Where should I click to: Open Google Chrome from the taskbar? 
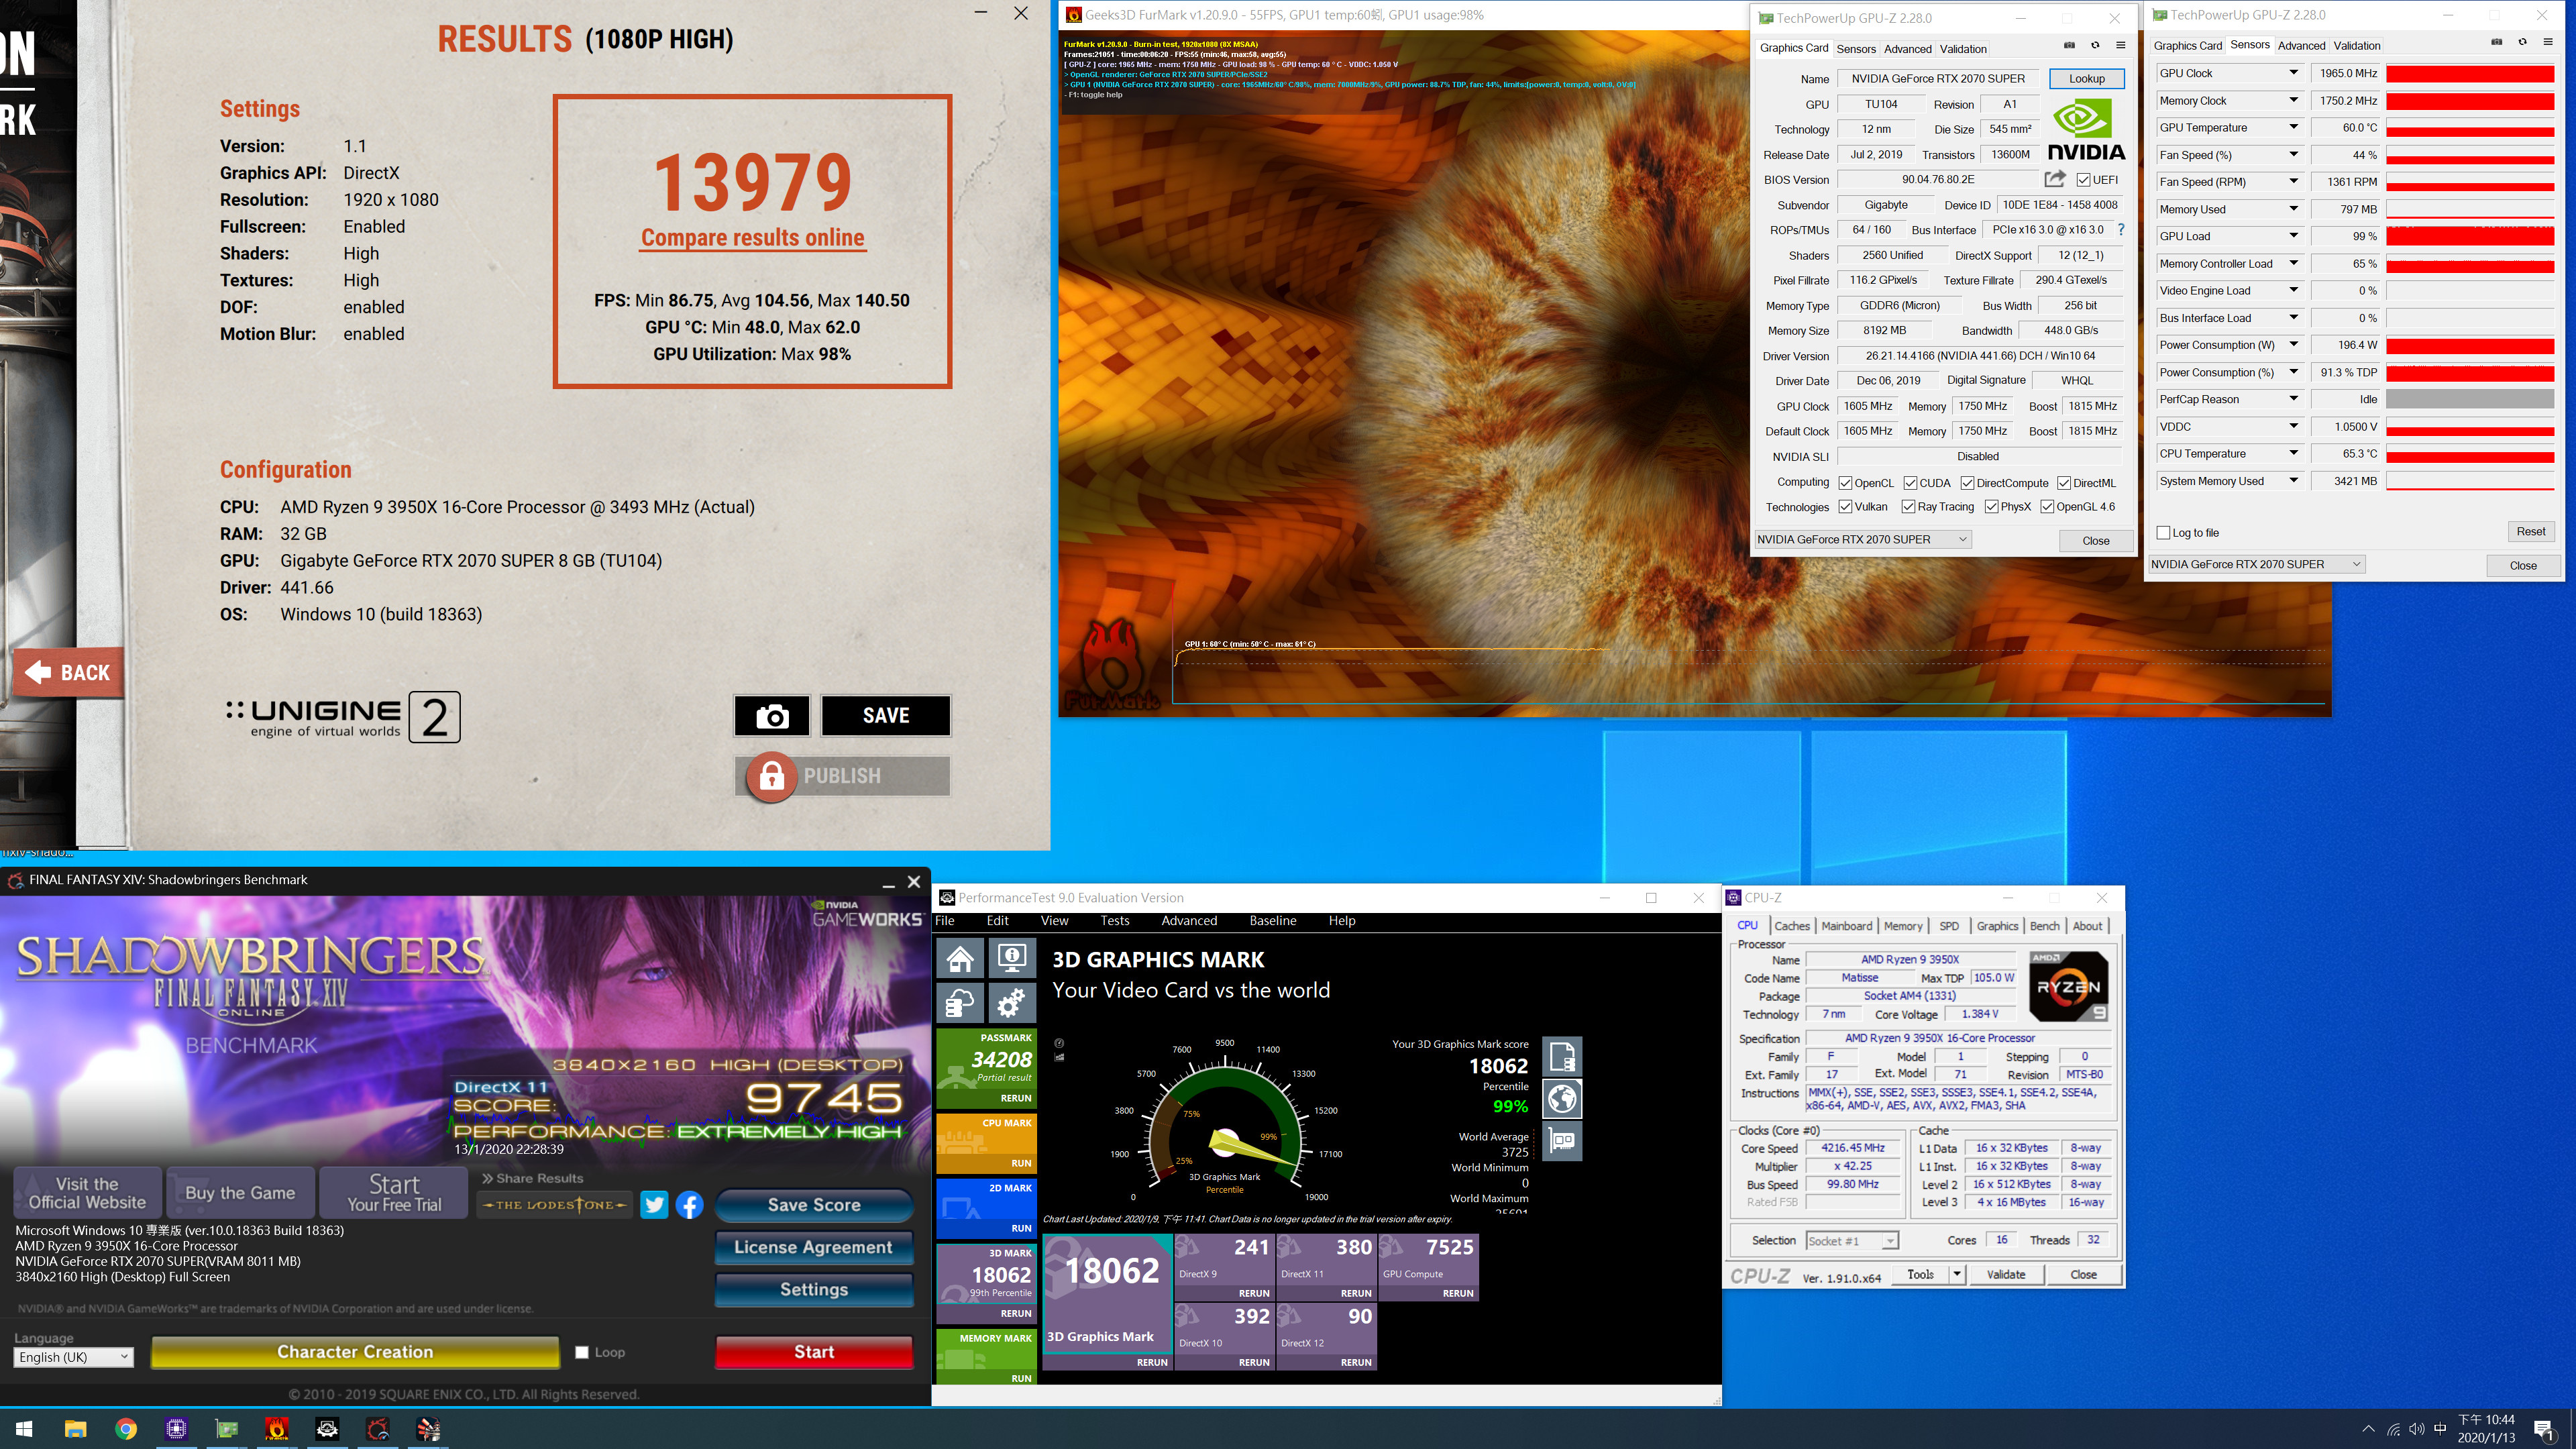coord(126,1429)
